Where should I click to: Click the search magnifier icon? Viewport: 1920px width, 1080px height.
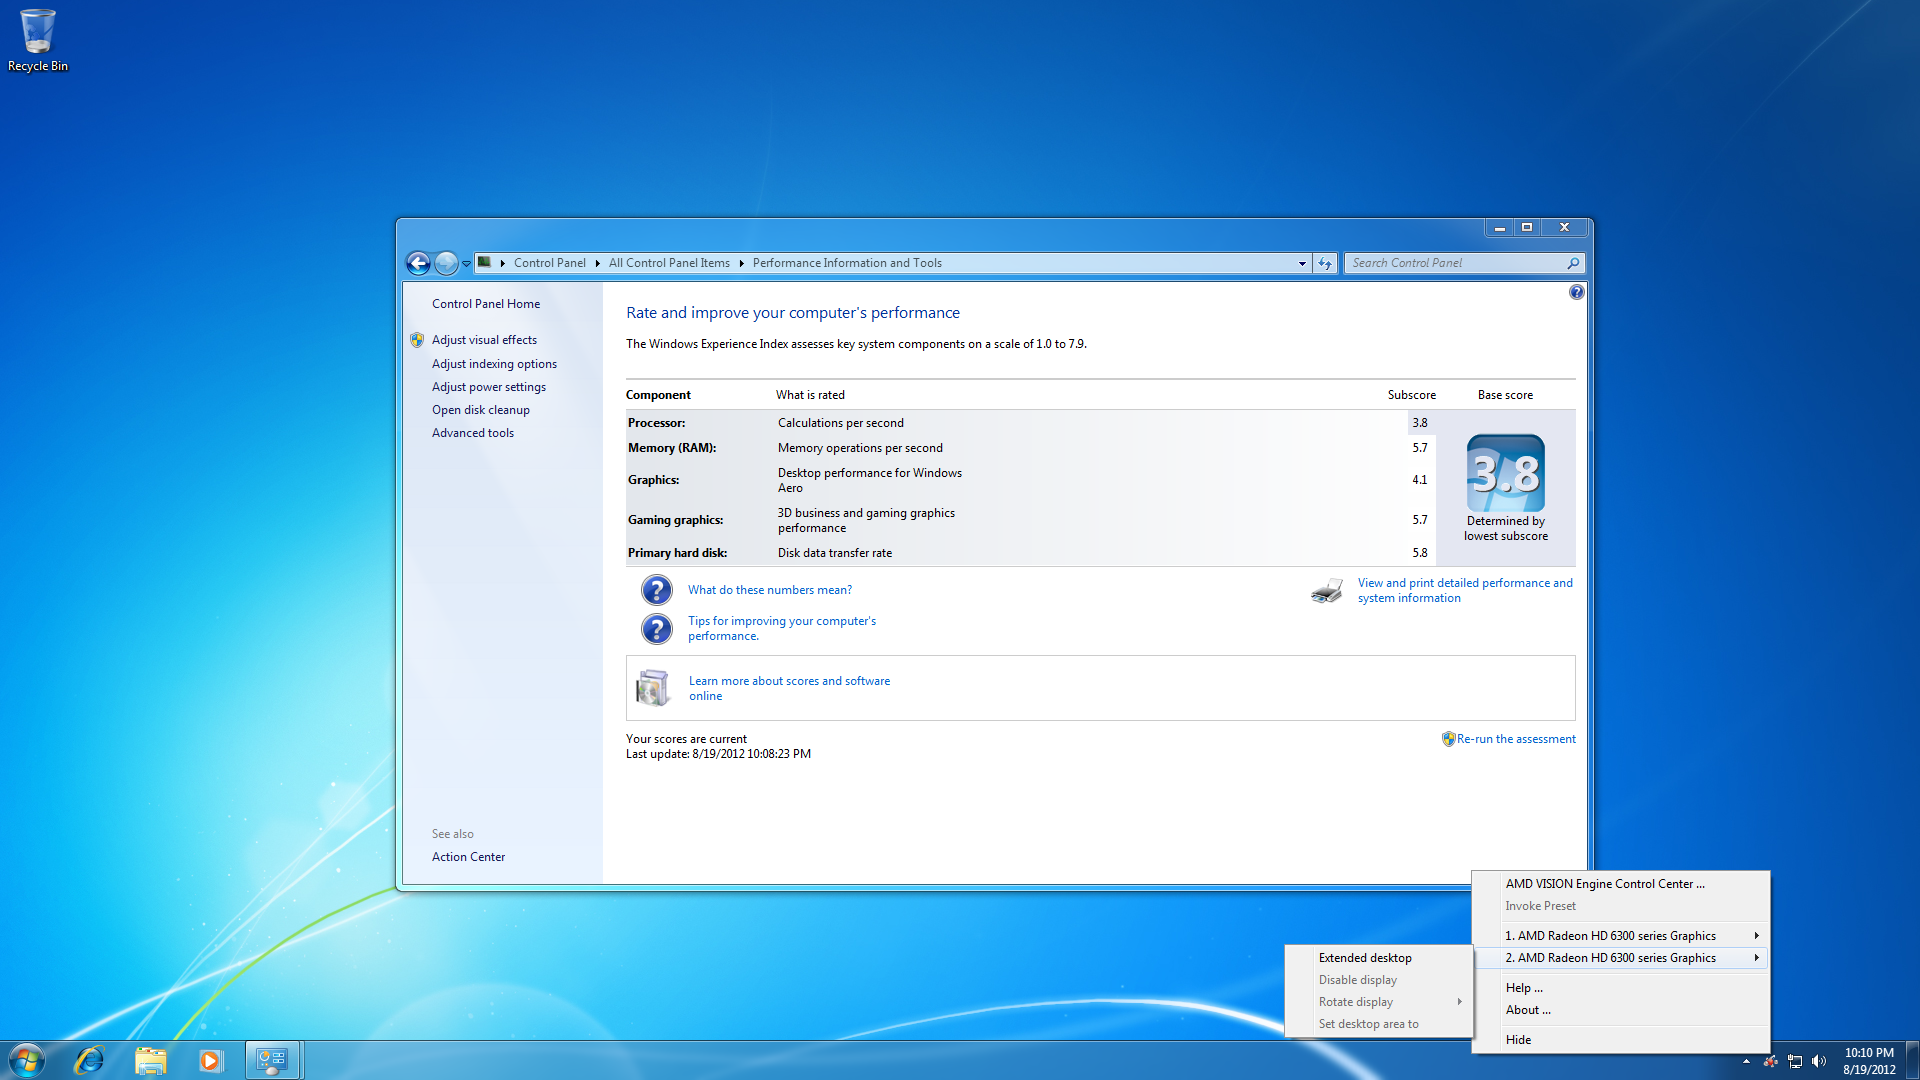tap(1573, 264)
